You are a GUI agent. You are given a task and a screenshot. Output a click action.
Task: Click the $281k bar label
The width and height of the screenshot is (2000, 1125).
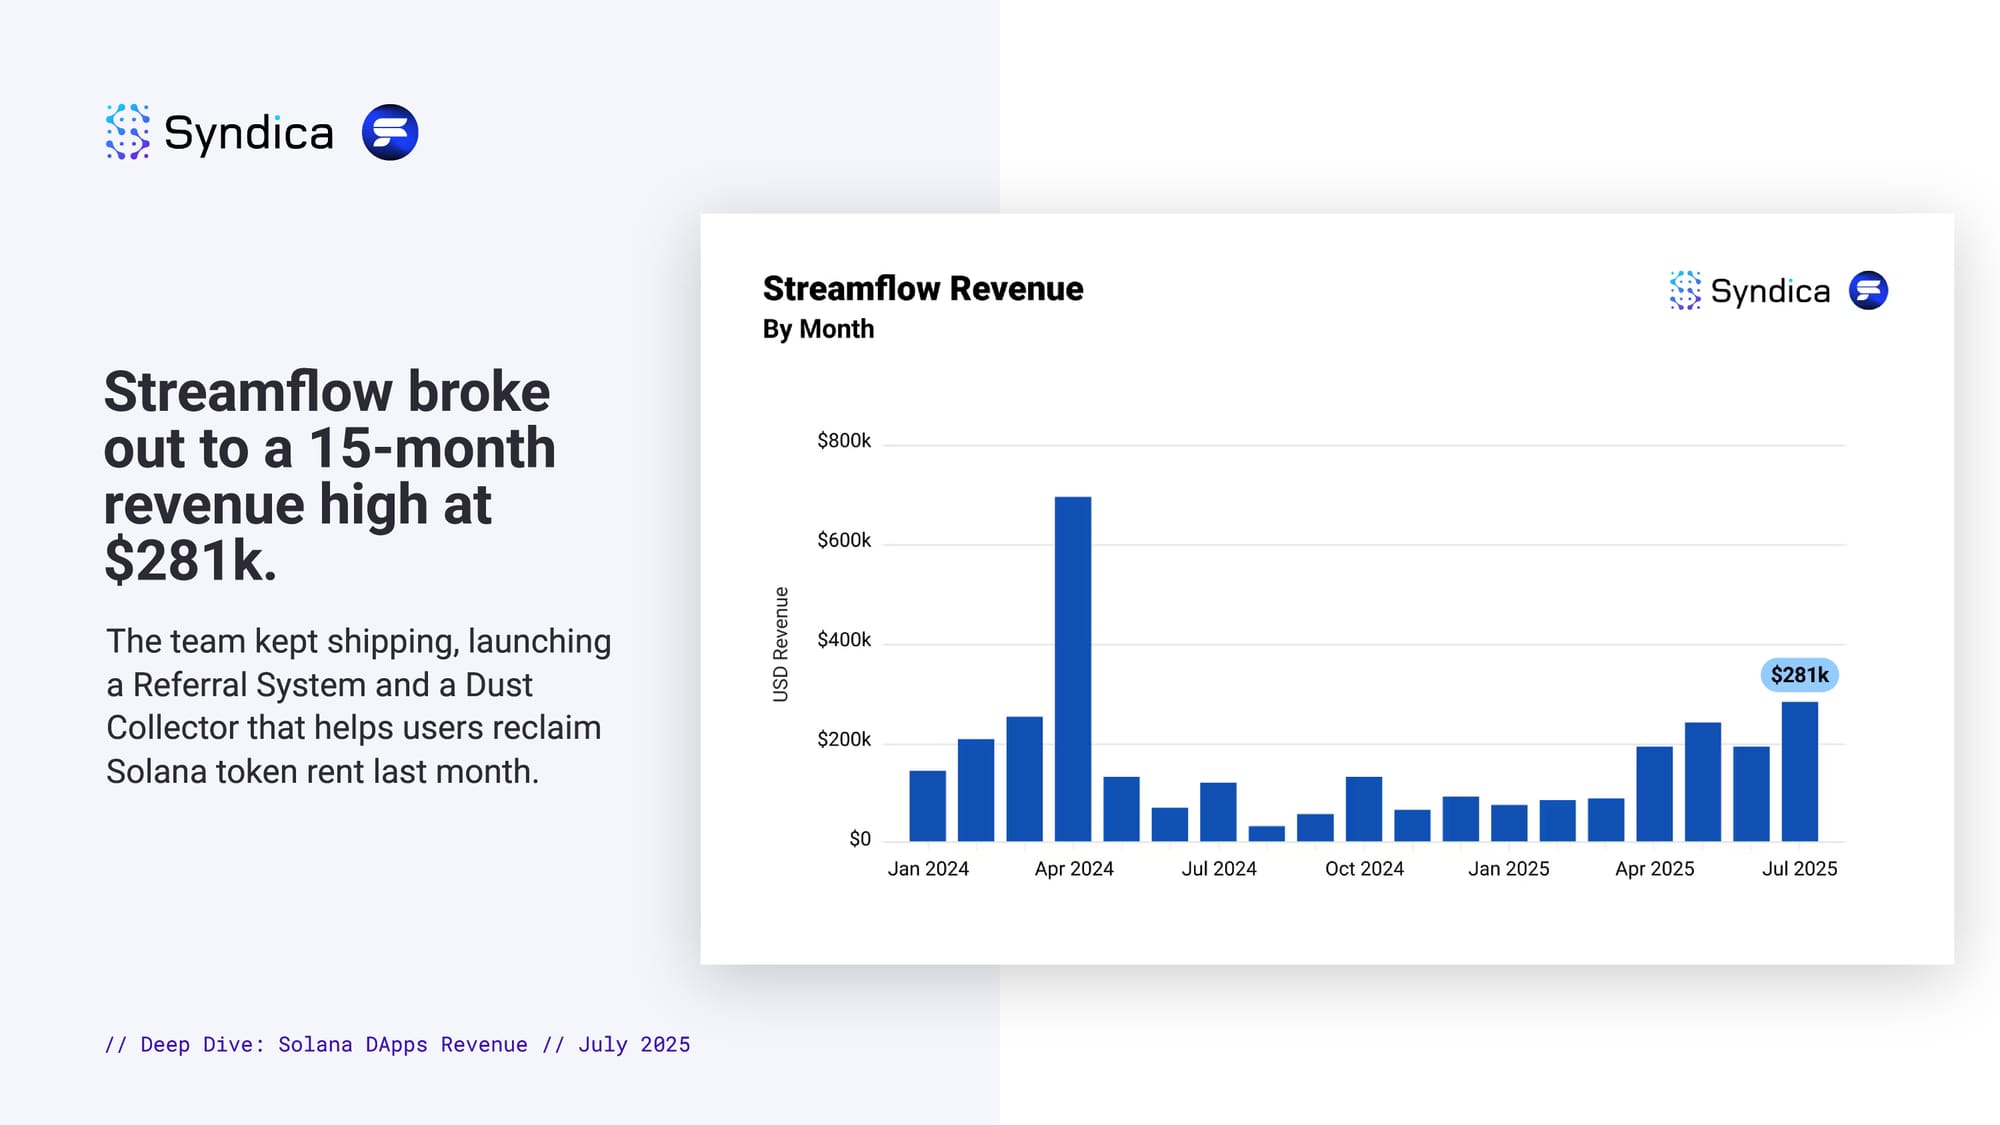point(1799,675)
